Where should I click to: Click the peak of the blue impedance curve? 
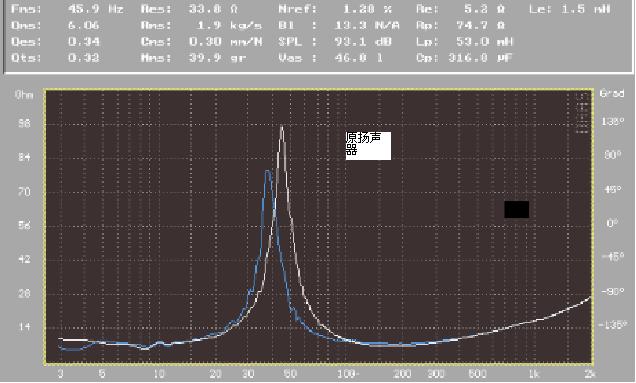pyautogui.click(x=268, y=172)
